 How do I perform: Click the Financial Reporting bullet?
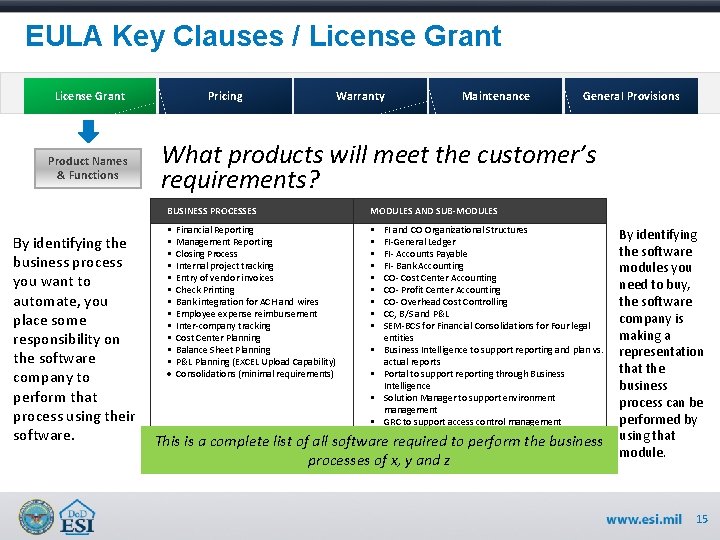coord(214,230)
